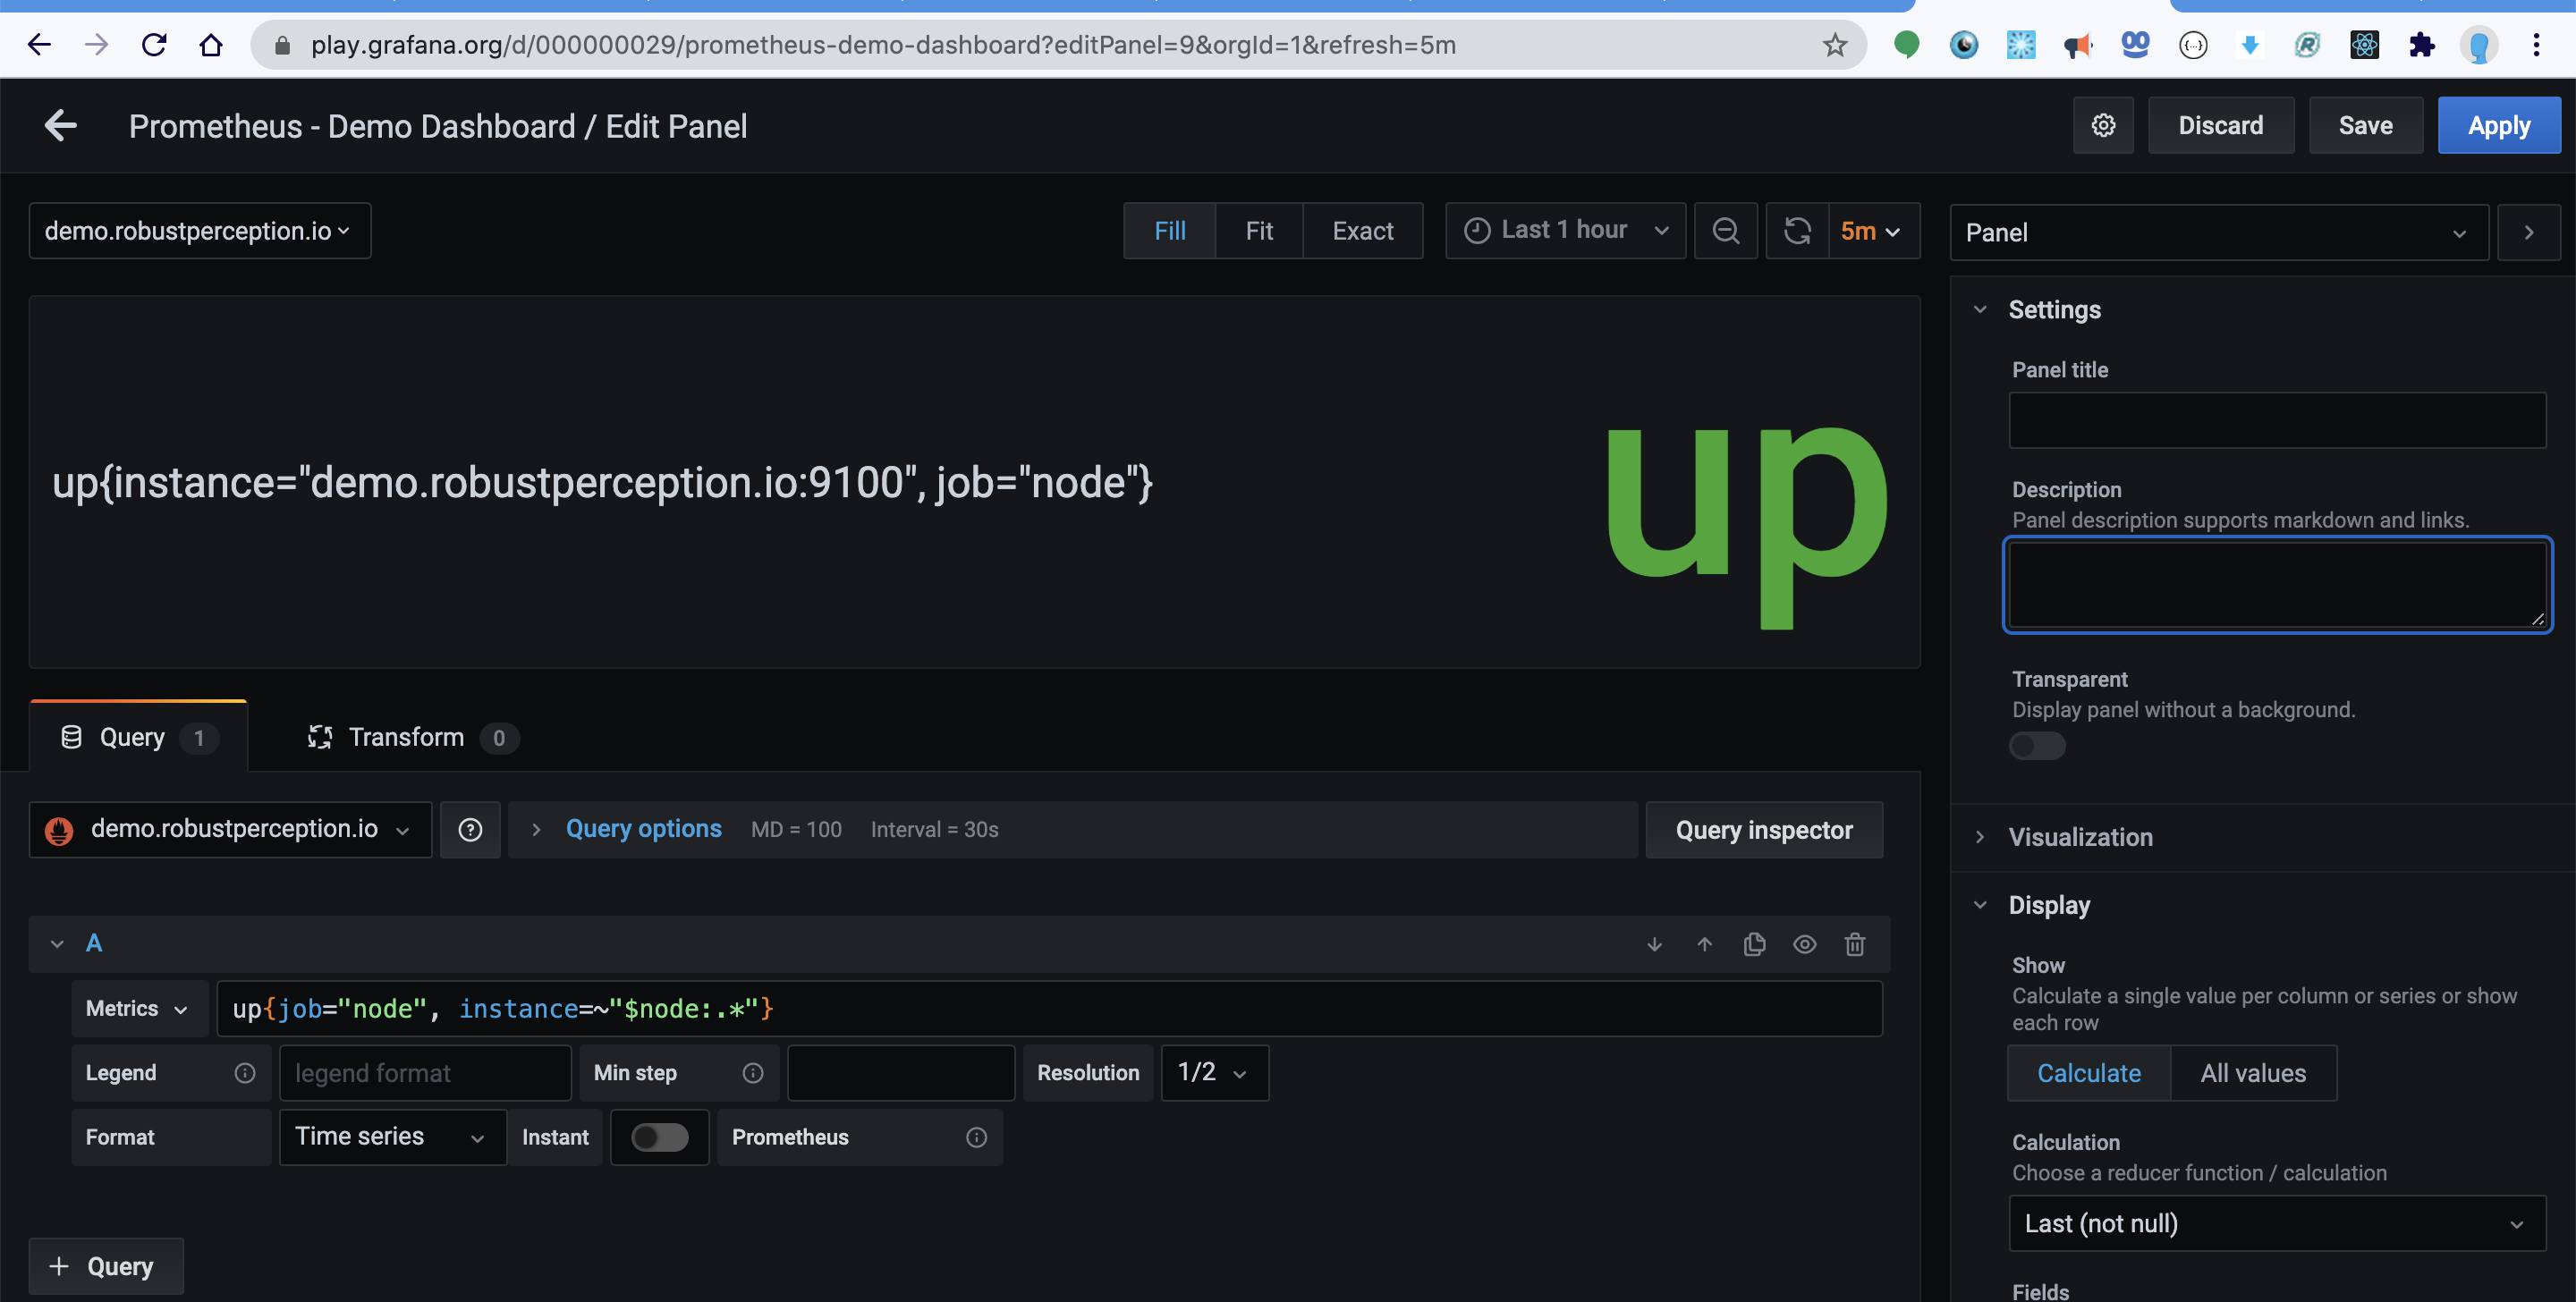Click the back arrow to exit Edit Panel

click(x=61, y=126)
